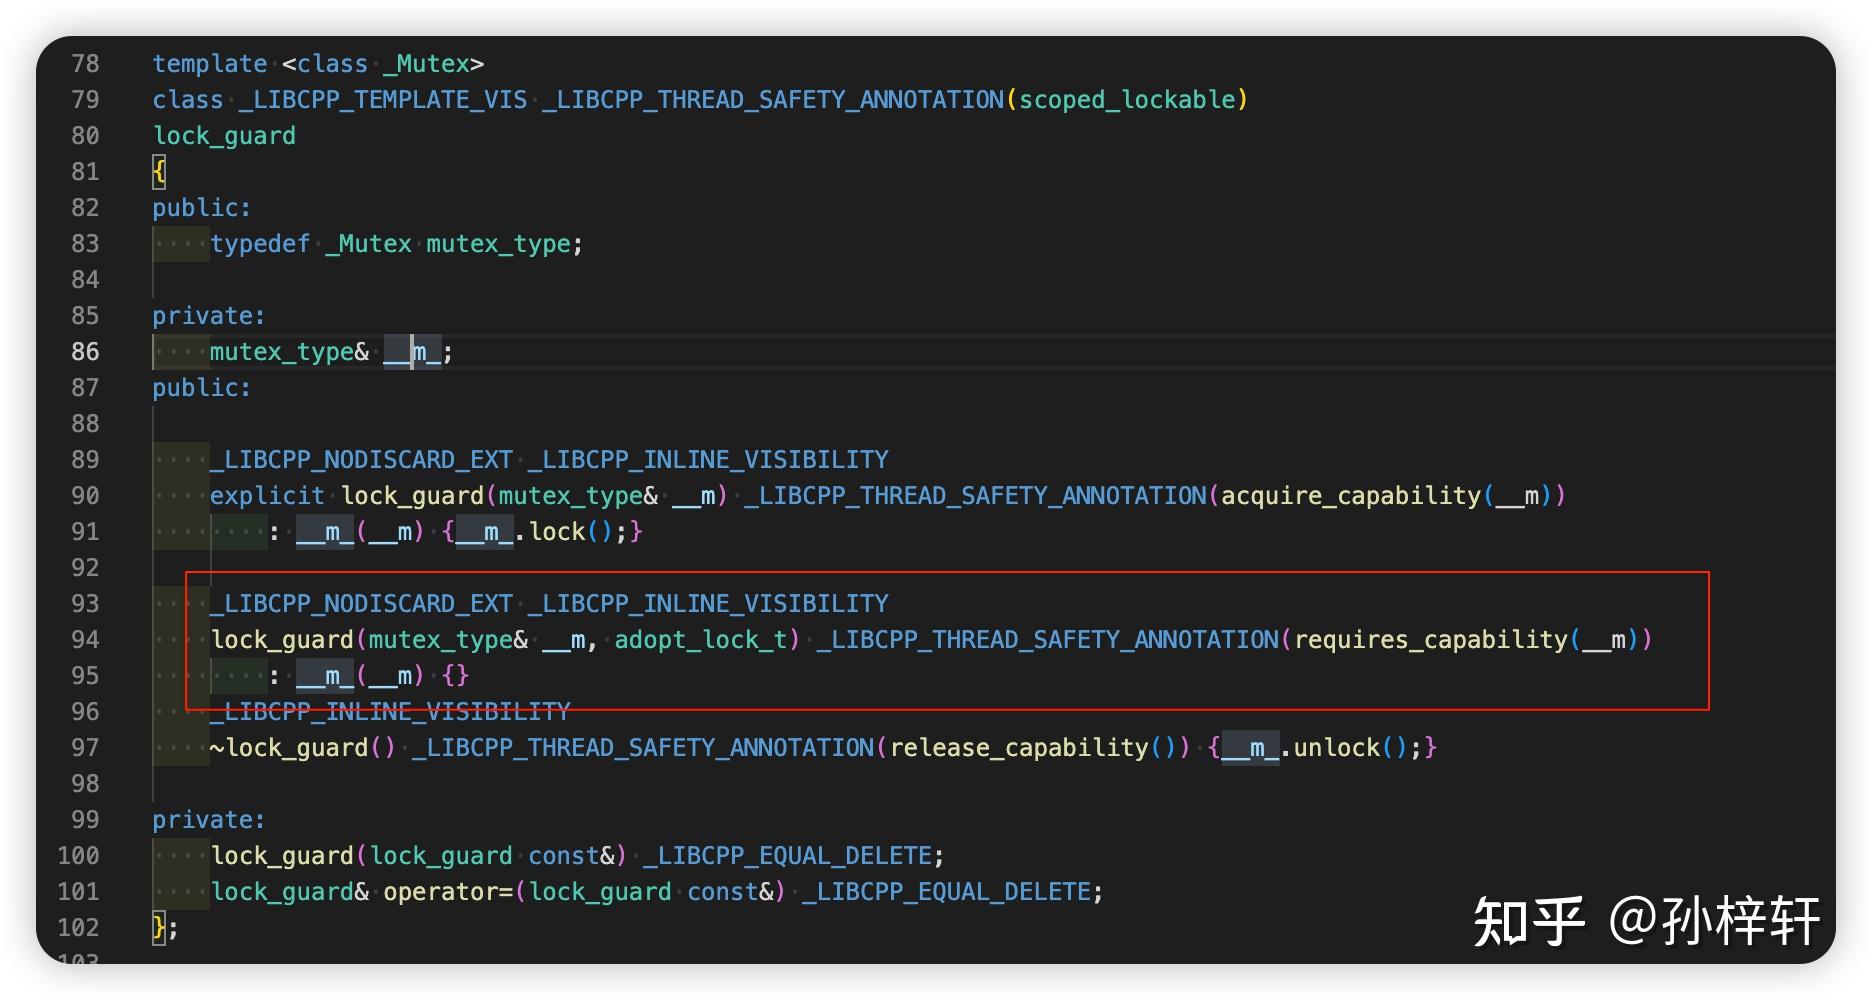Click the __m_ member declaration on line 86
Screen dimensions: 1872x1000
pos(412,352)
